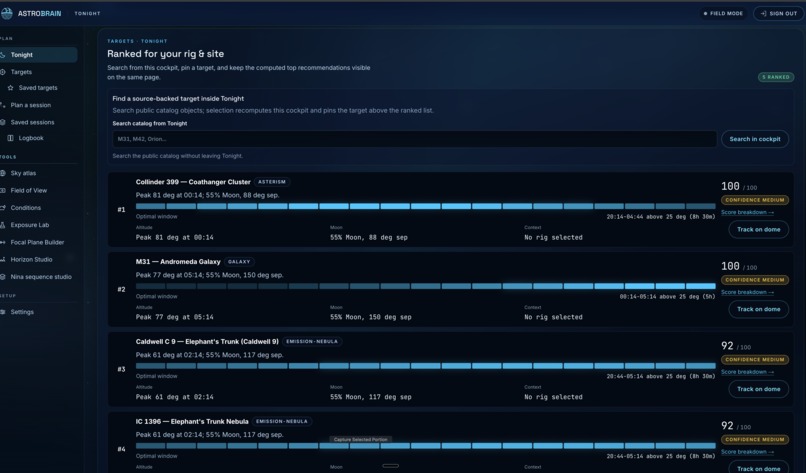Open the Conditions tool

tap(39, 208)
